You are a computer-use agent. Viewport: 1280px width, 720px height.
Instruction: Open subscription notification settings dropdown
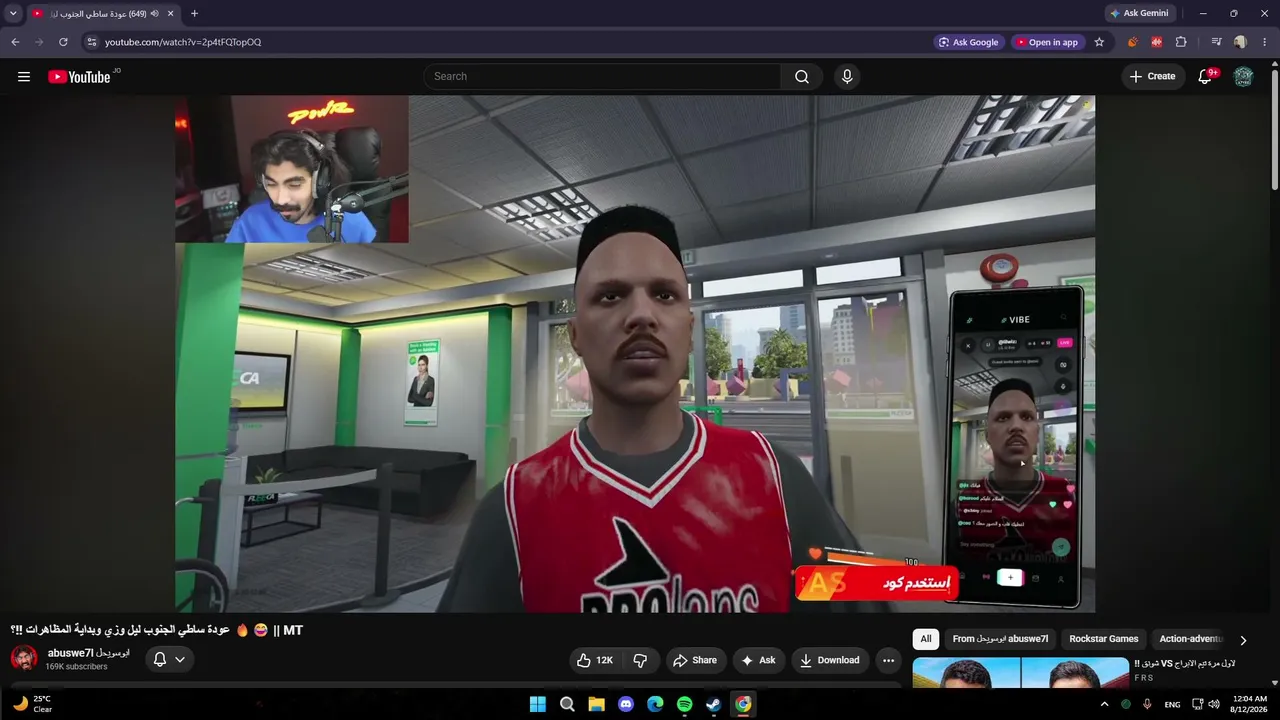[169, 659]
